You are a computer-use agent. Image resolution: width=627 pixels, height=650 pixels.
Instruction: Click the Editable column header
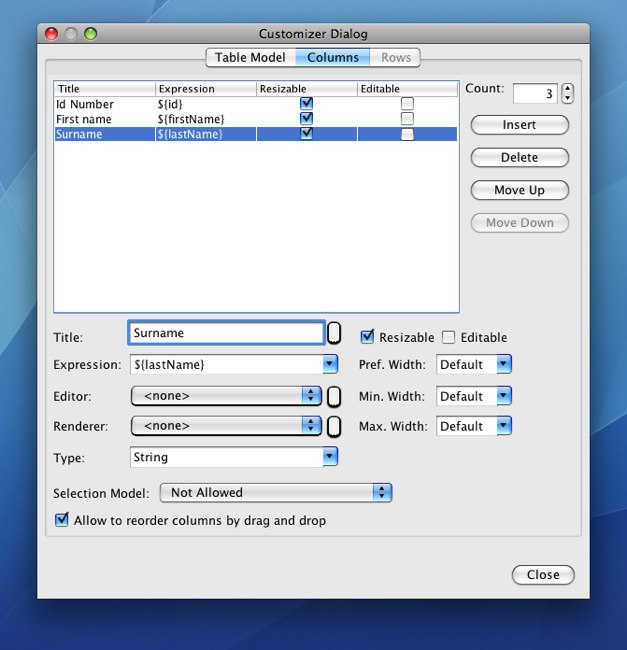[408, 89]
